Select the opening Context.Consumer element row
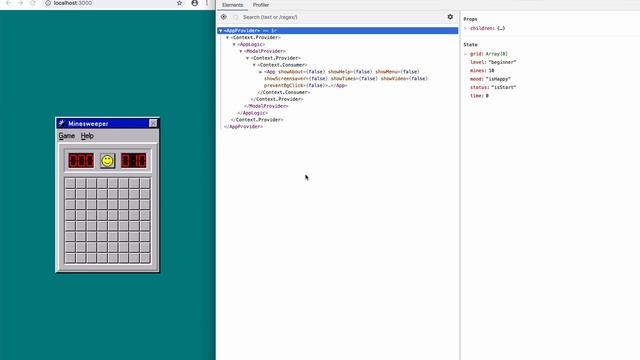Screen dimensions: 640x360 tap(282, 65)
